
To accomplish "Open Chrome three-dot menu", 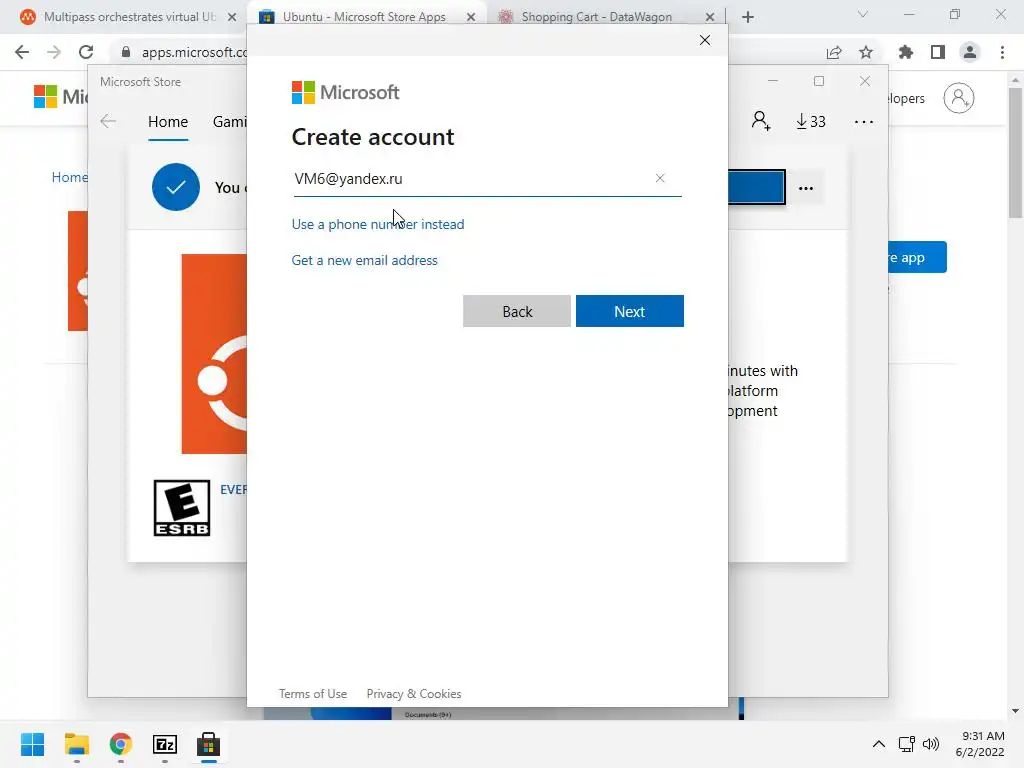I will click(1002, 52).
